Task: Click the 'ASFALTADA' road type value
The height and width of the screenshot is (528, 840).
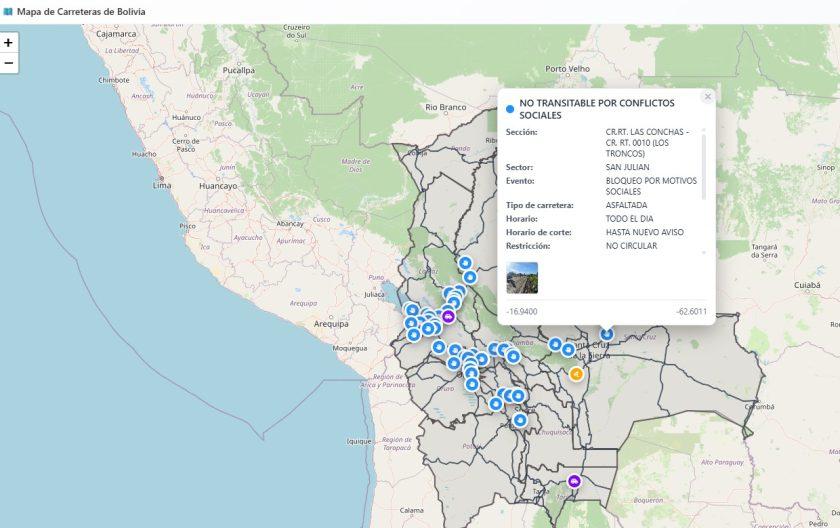Action: [x=626, y=205]
